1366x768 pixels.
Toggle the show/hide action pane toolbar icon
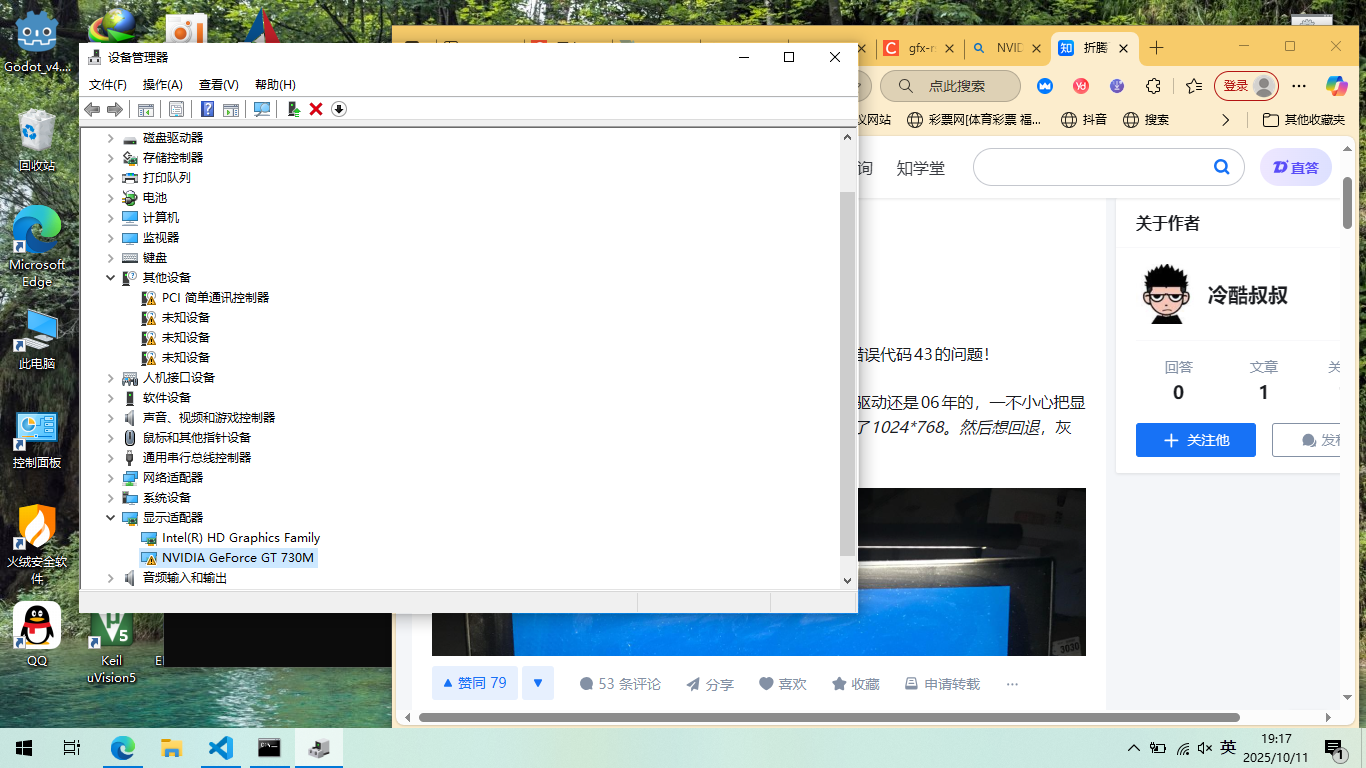(231, 109)
